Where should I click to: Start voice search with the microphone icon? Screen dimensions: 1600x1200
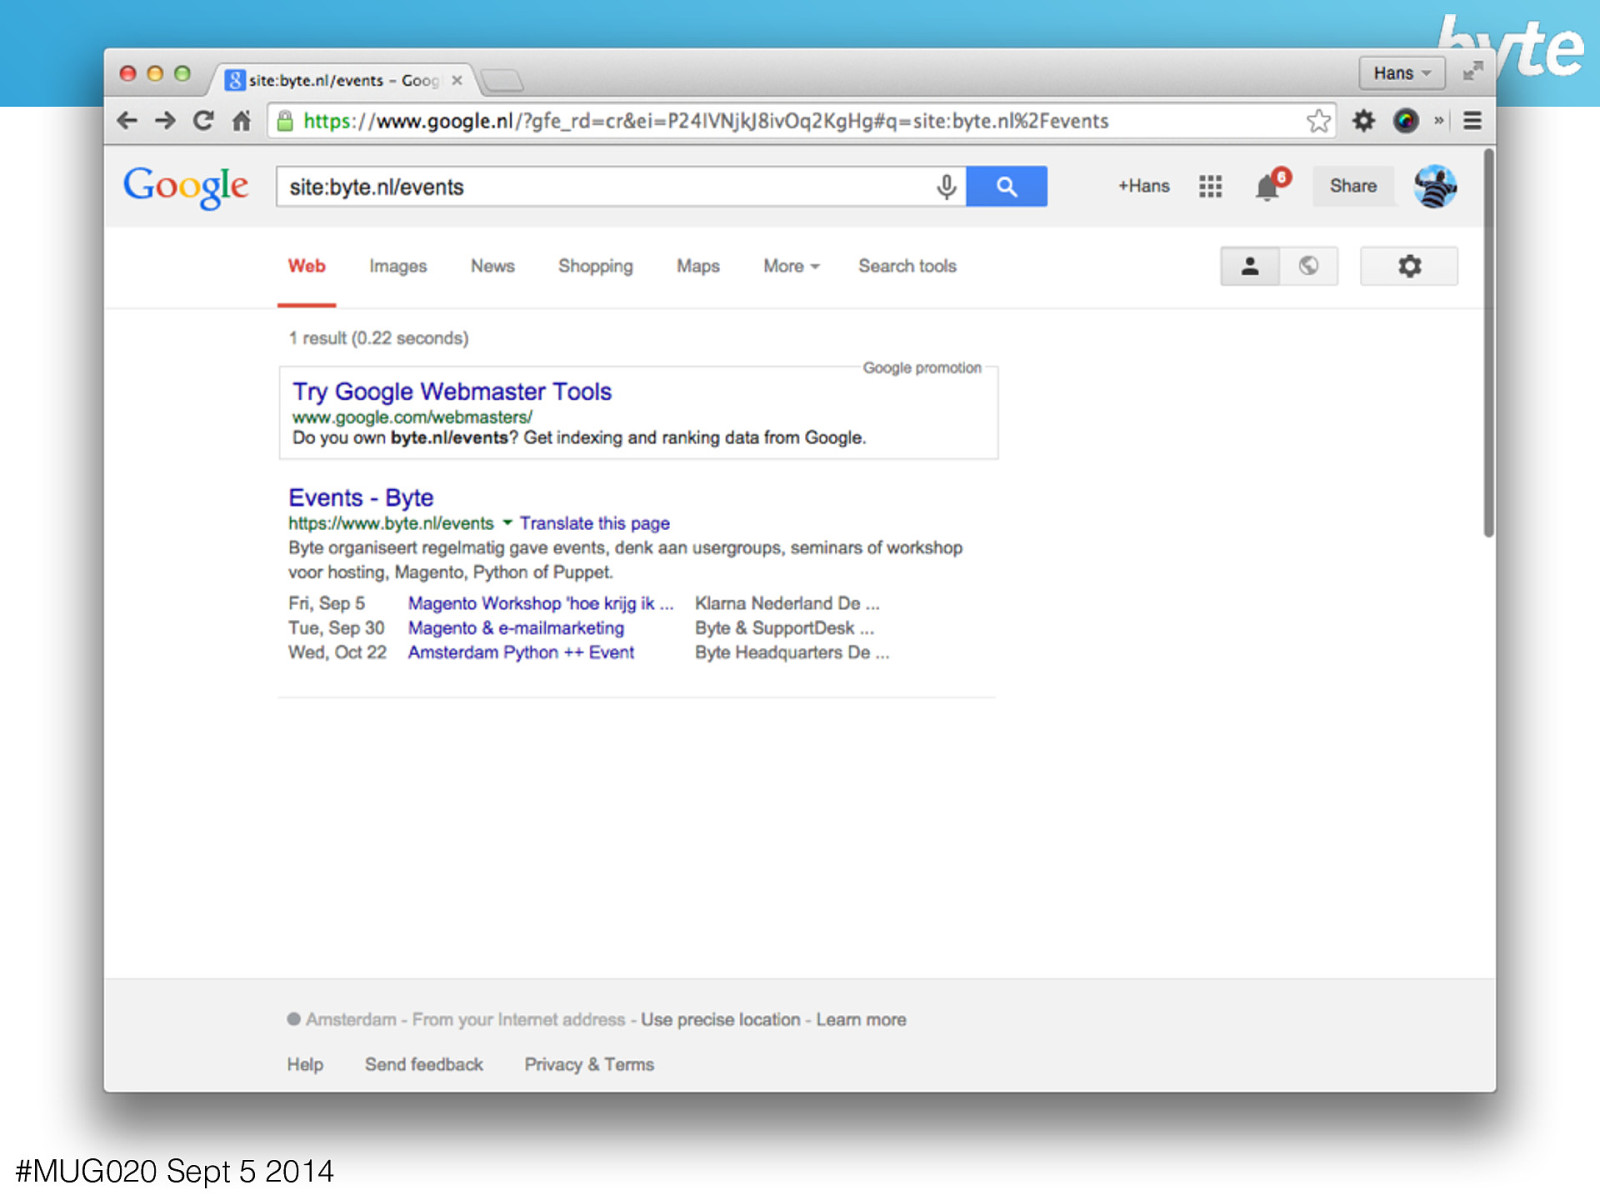(x=946, y=187)
